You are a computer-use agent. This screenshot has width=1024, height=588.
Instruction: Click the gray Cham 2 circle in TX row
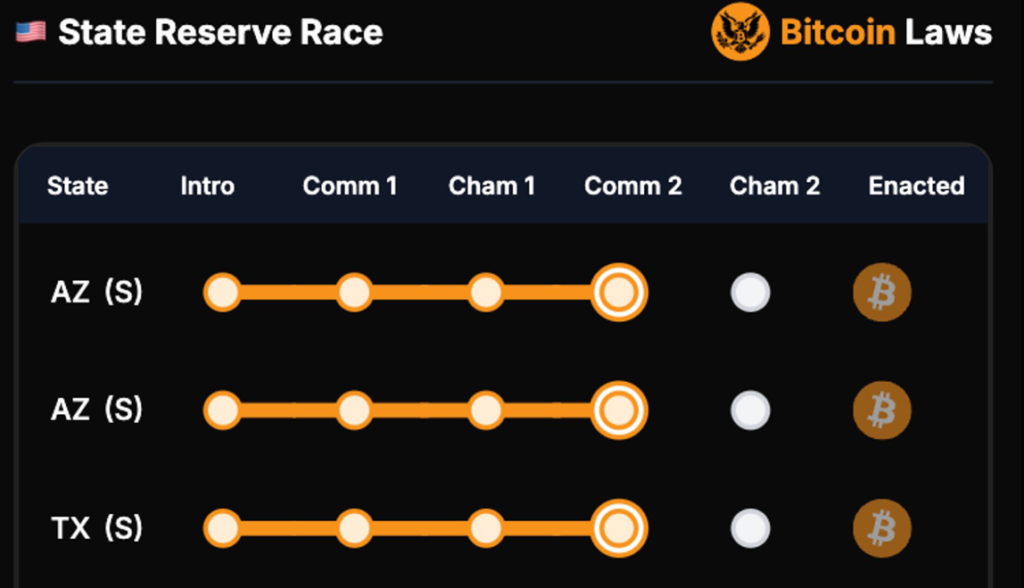750,528
